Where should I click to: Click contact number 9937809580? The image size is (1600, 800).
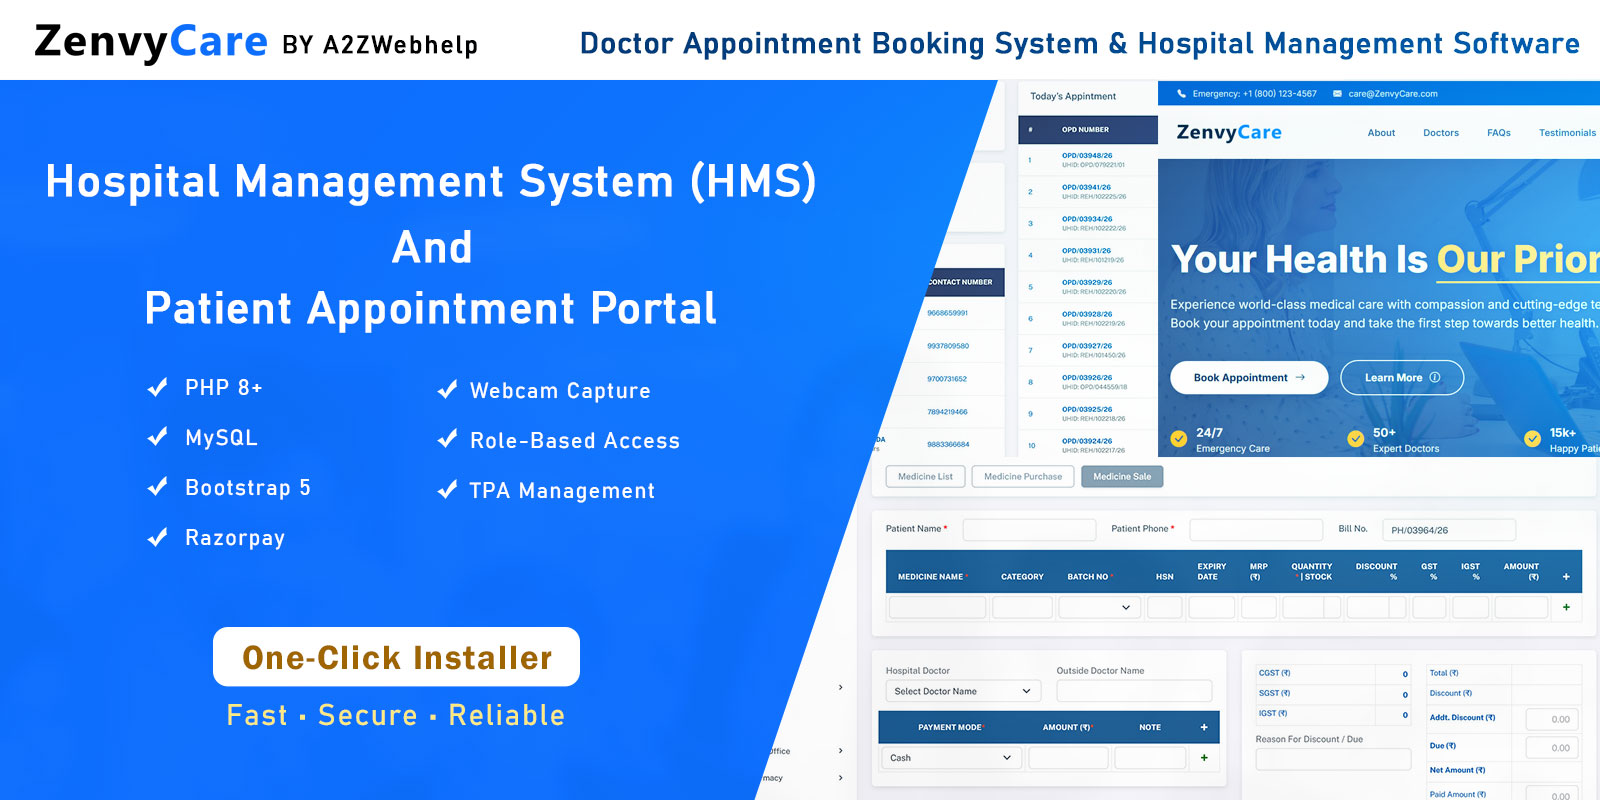tap(948, 346)
